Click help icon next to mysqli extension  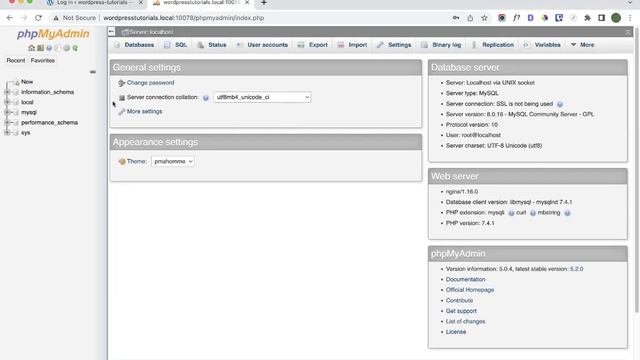511,213
